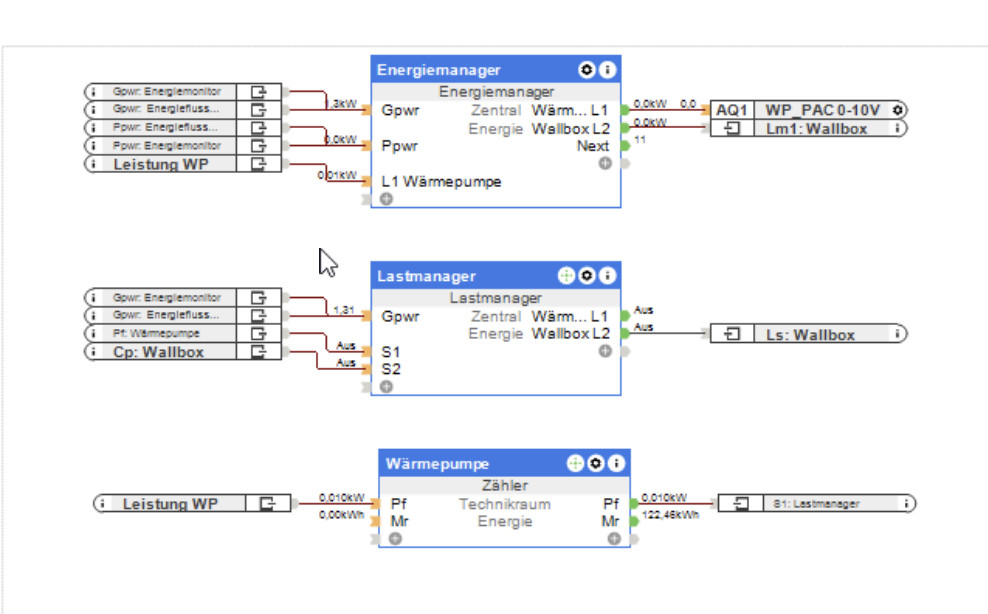The width and height of the screenshot is (988, 614).
Task: Open settings gear on Wärmepumpe block
Action: [x=595, y=463]
